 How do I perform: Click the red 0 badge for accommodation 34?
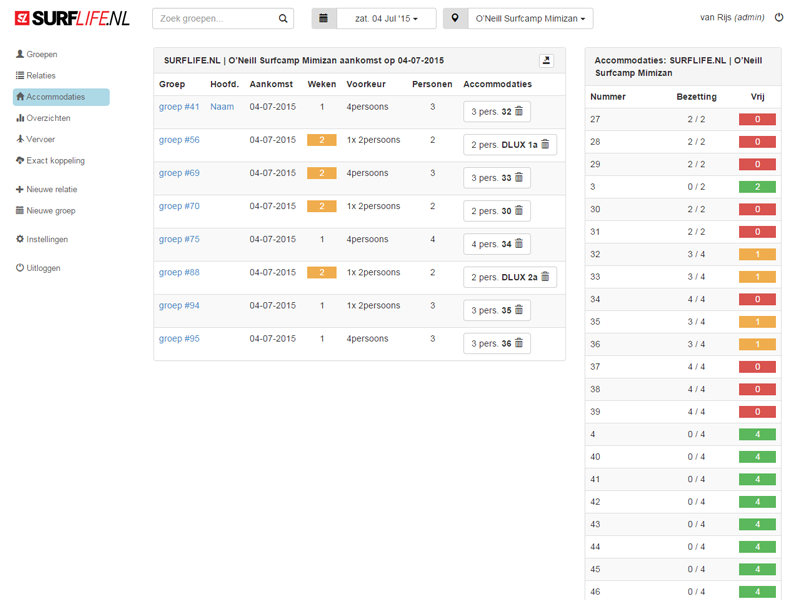pos(757,299)
